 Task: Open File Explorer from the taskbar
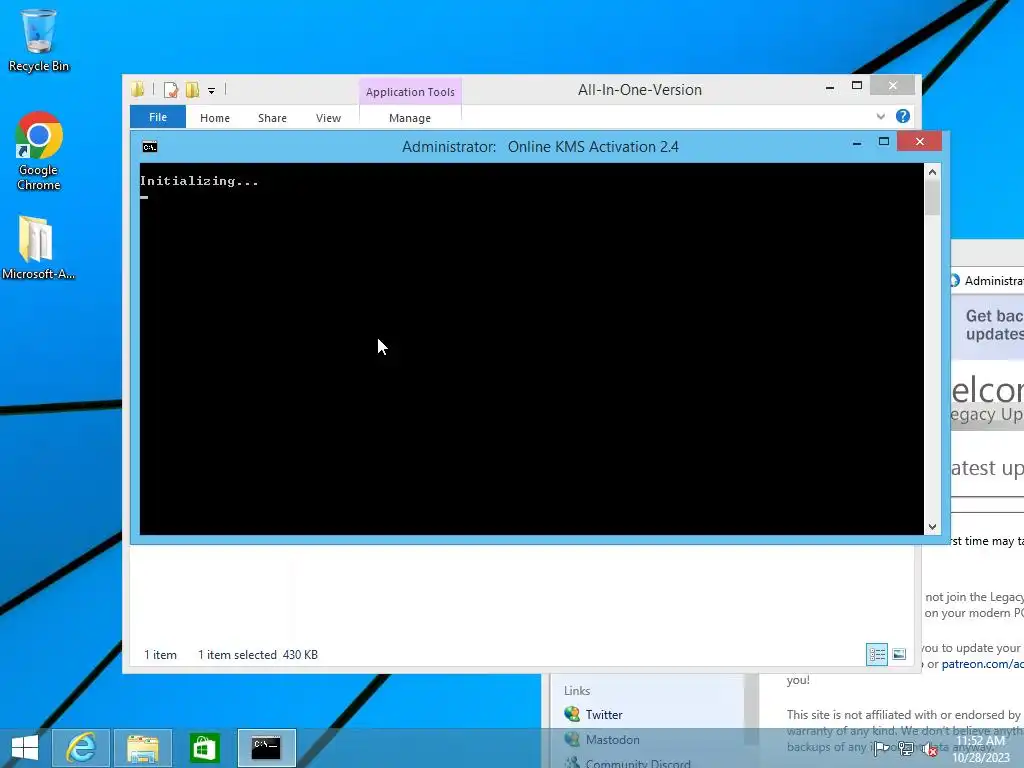click(x=143, y=748)
